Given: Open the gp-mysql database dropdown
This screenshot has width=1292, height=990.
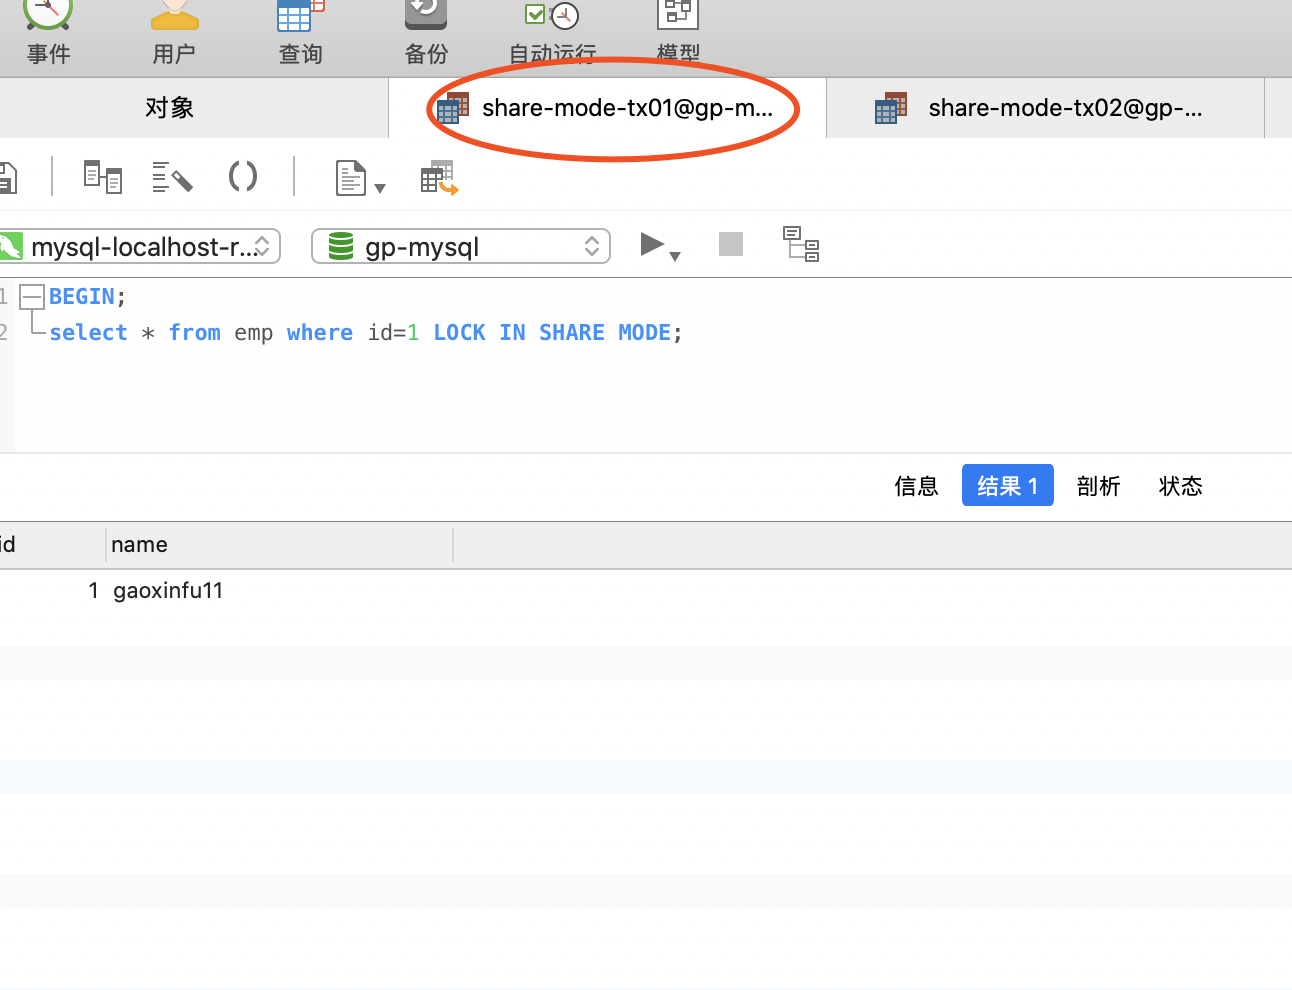Looking at the screenshot, I should click(461, 246).
